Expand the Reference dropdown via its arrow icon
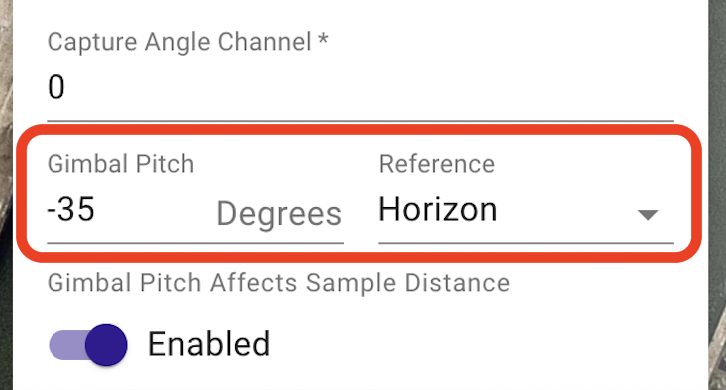This screenshot has width=726, height=390. (648, 214)
